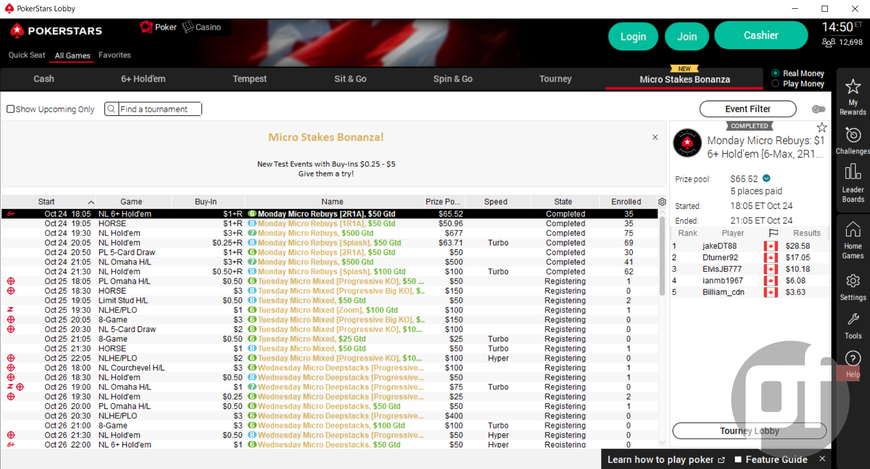Screen dimensions: 870x469
Task: Click the Casino icon in header
Action: (x=188, y=27)
